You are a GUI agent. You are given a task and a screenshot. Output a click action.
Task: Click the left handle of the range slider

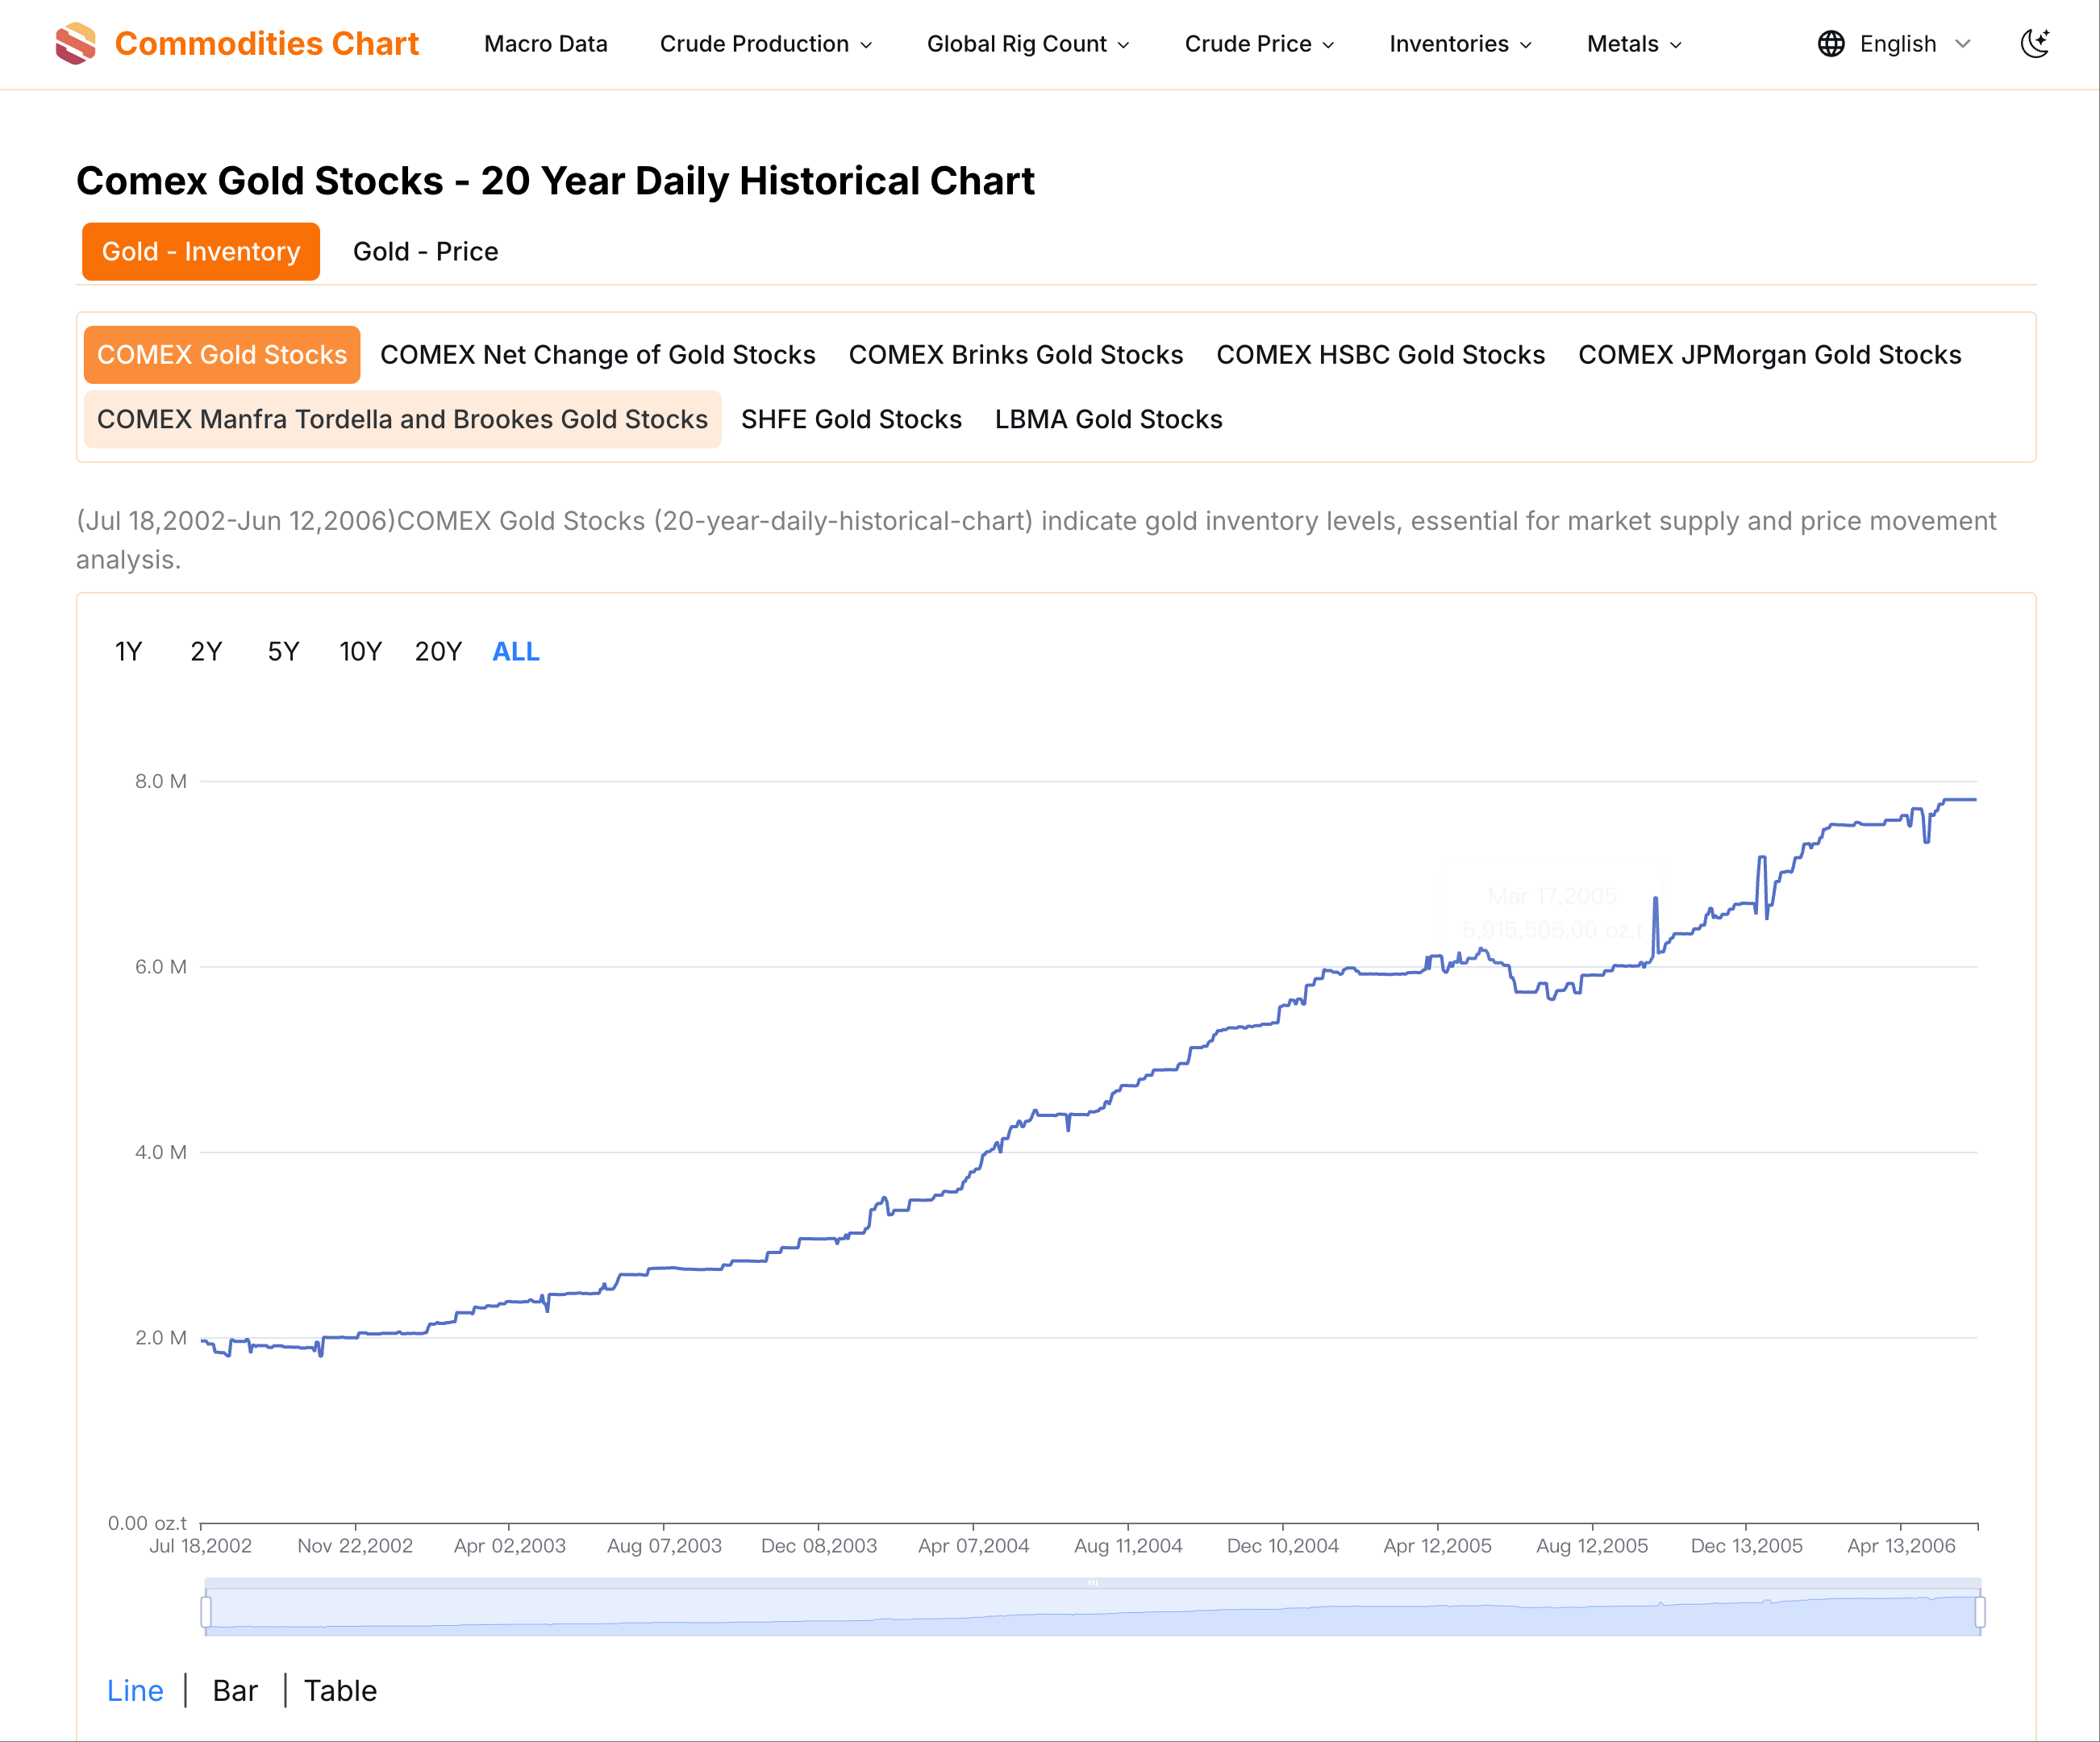point(206,1612)
